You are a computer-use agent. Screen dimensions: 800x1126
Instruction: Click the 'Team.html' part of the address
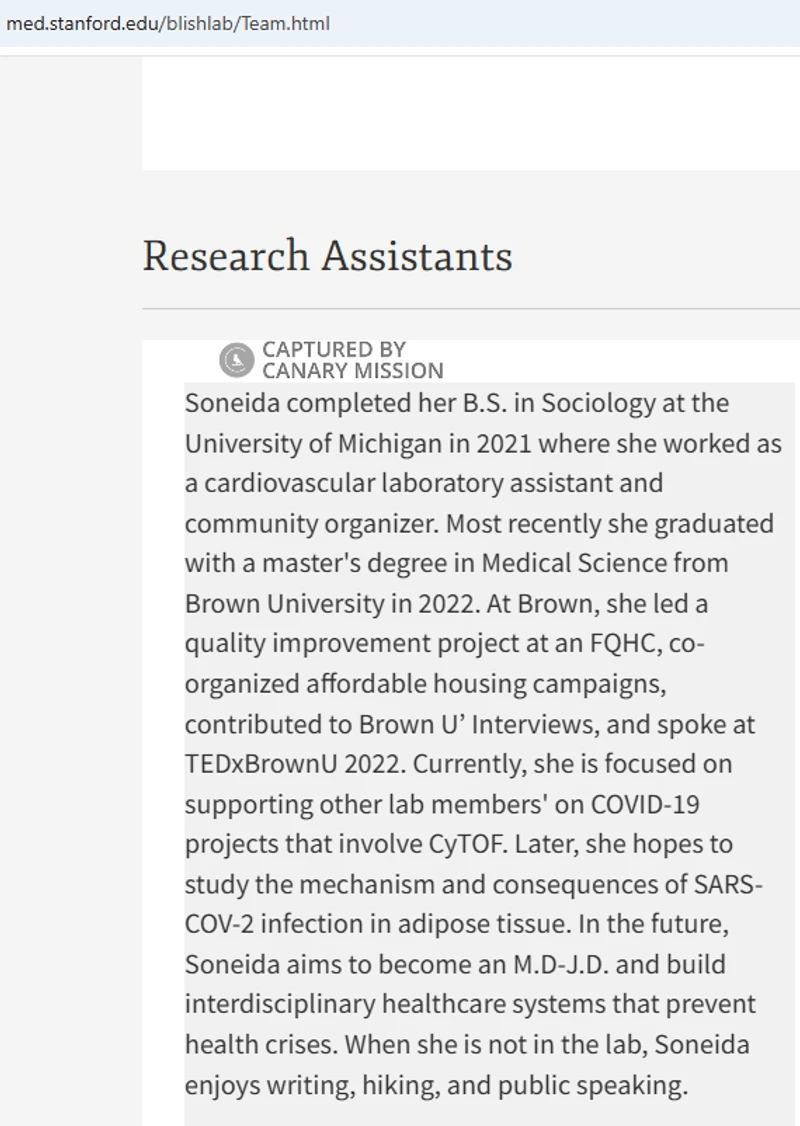coord(286,24)
